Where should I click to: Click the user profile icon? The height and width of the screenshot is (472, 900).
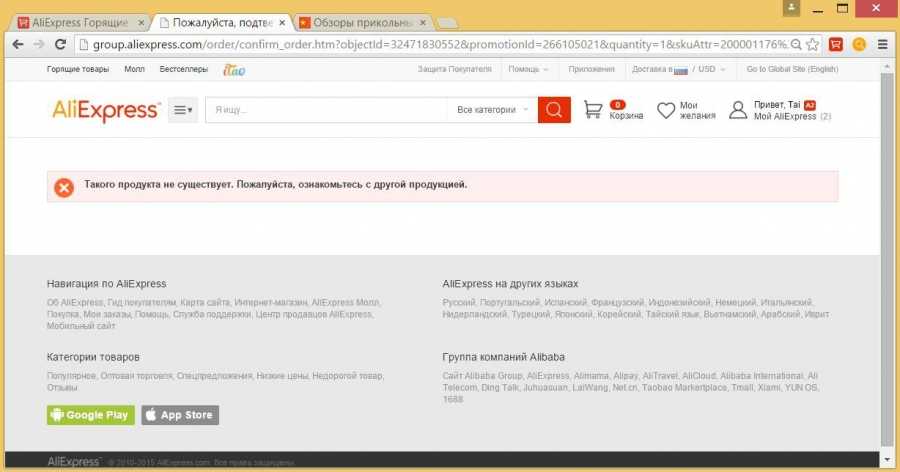[738, 110]
